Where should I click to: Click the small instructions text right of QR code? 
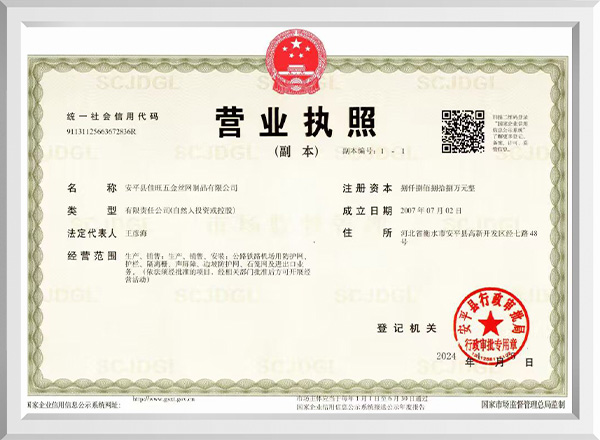point(511,132)
